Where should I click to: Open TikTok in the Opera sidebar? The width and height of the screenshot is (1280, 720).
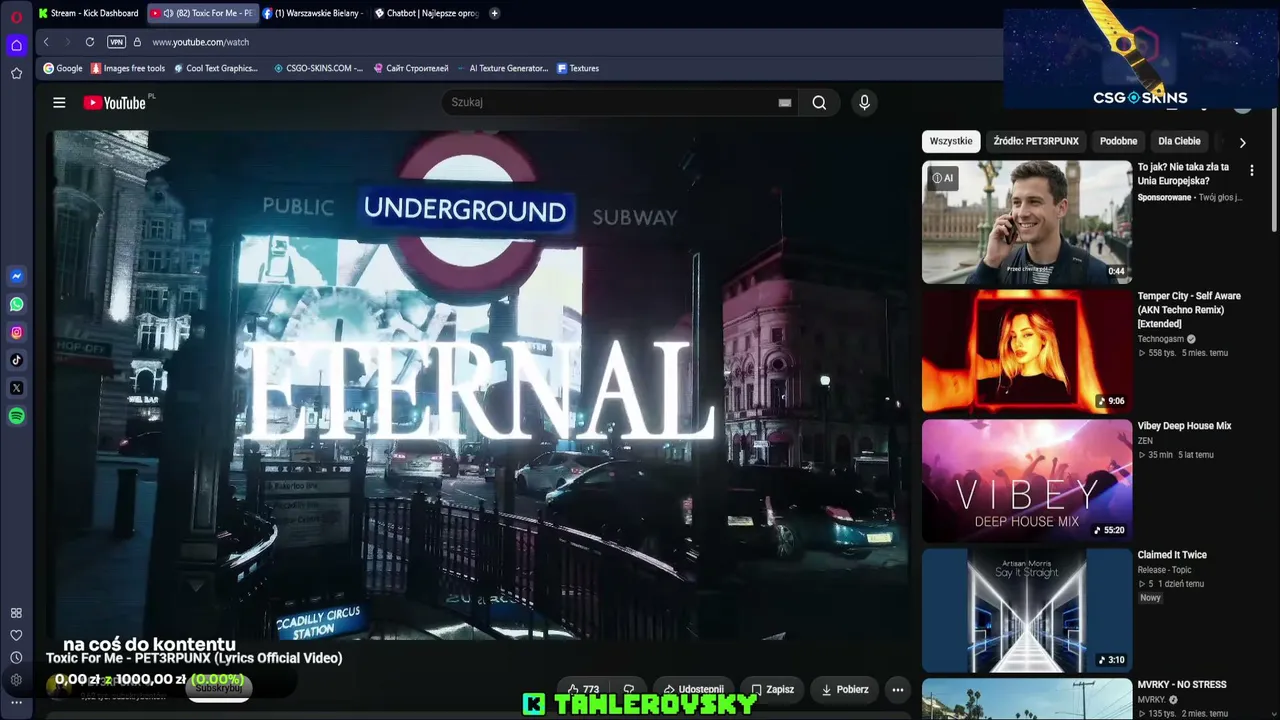click(x=16, y=360)
